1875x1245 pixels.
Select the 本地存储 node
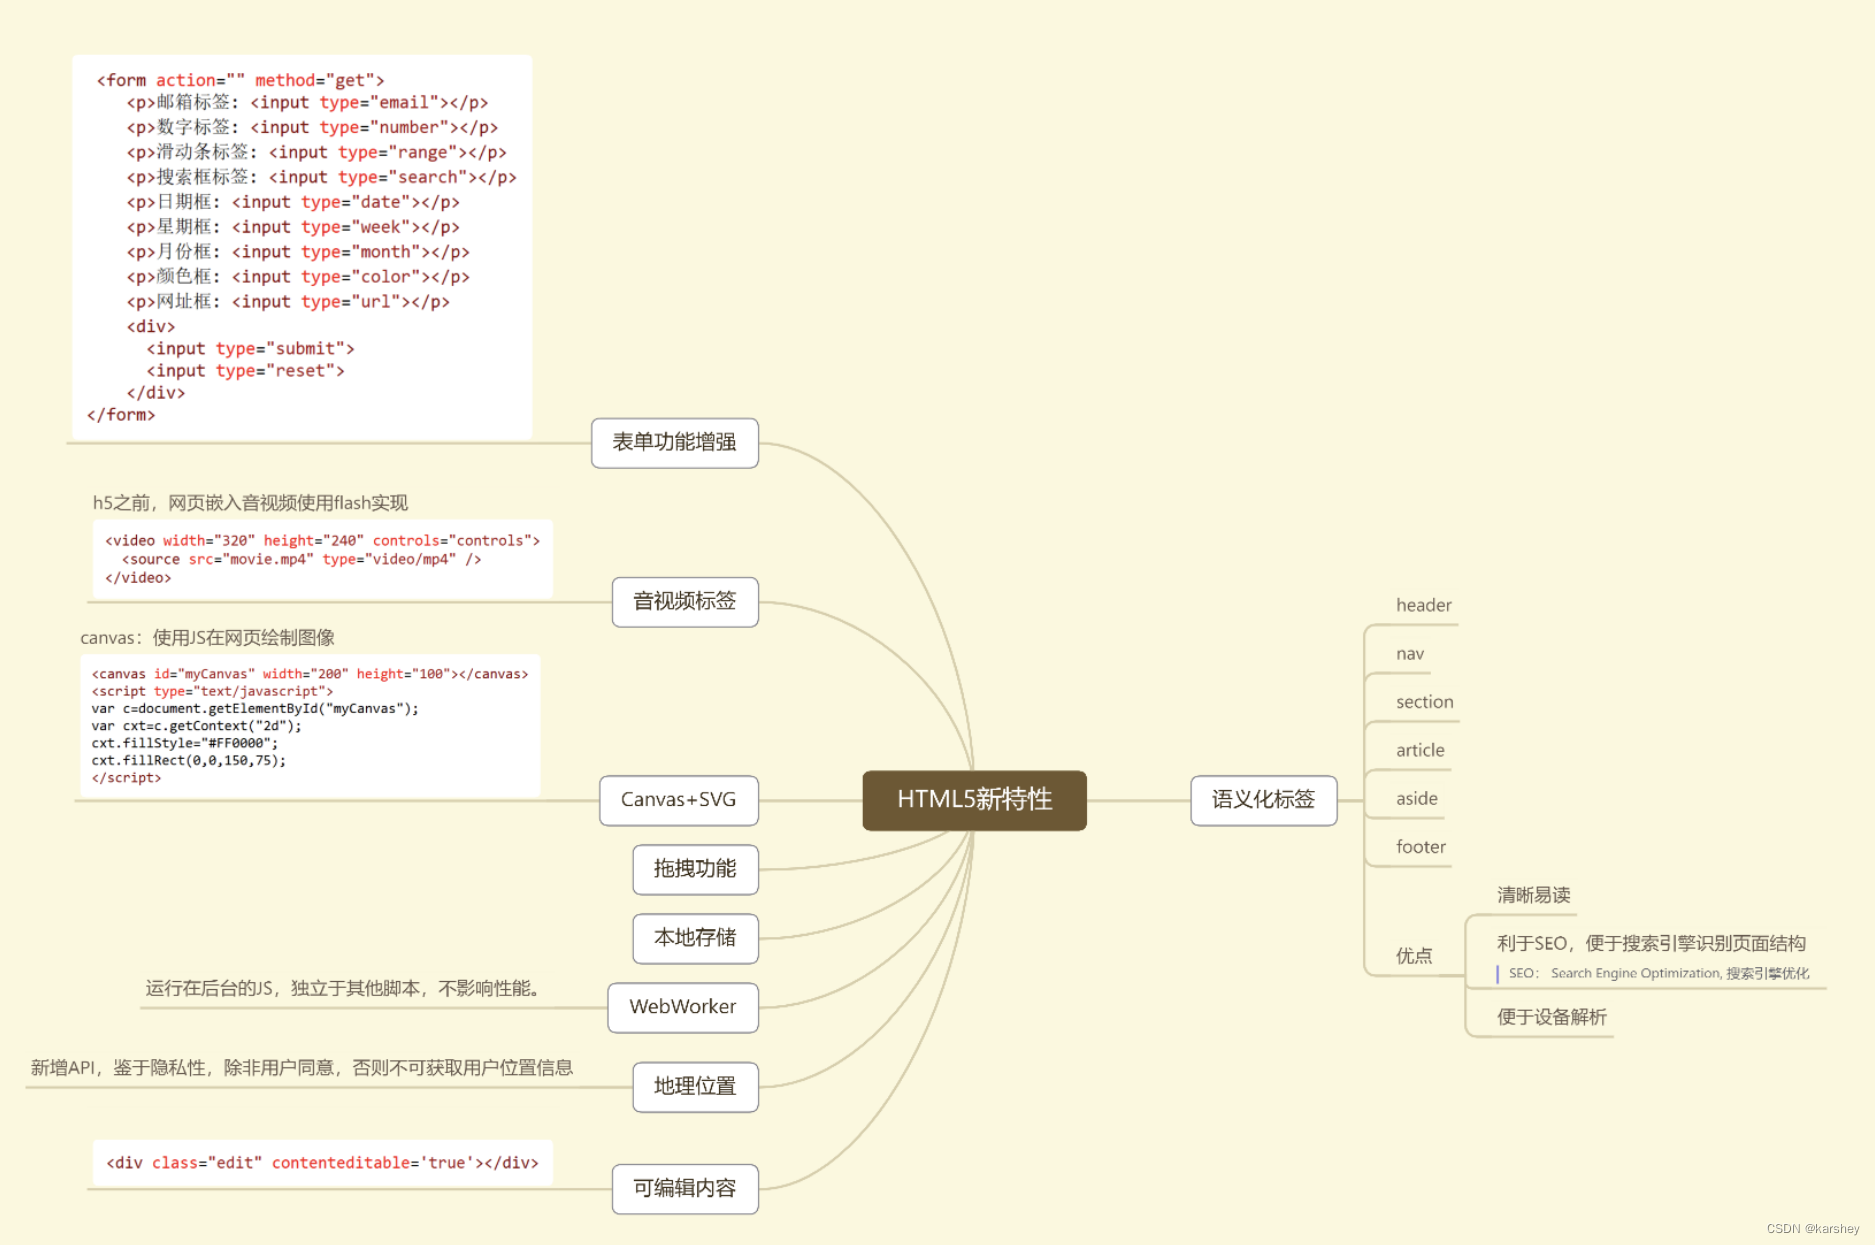point(695,938)
